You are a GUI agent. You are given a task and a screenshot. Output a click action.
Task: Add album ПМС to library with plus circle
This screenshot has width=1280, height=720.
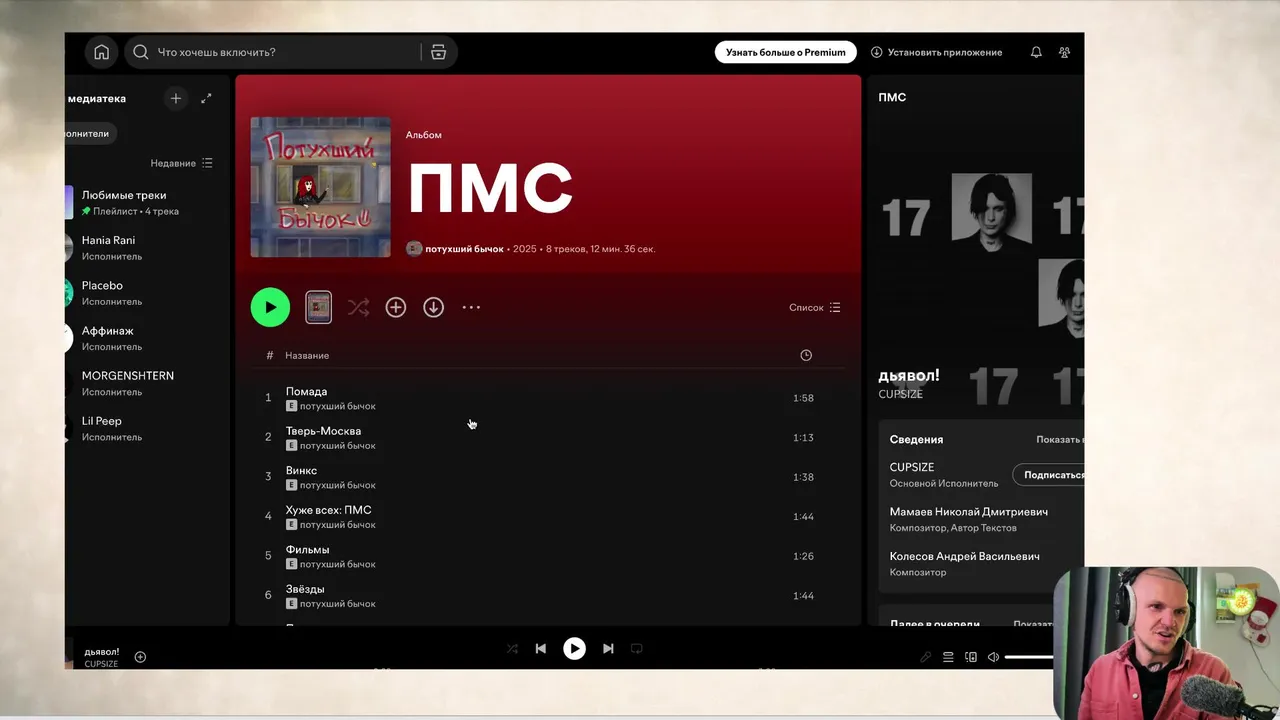tap(396, 307)
